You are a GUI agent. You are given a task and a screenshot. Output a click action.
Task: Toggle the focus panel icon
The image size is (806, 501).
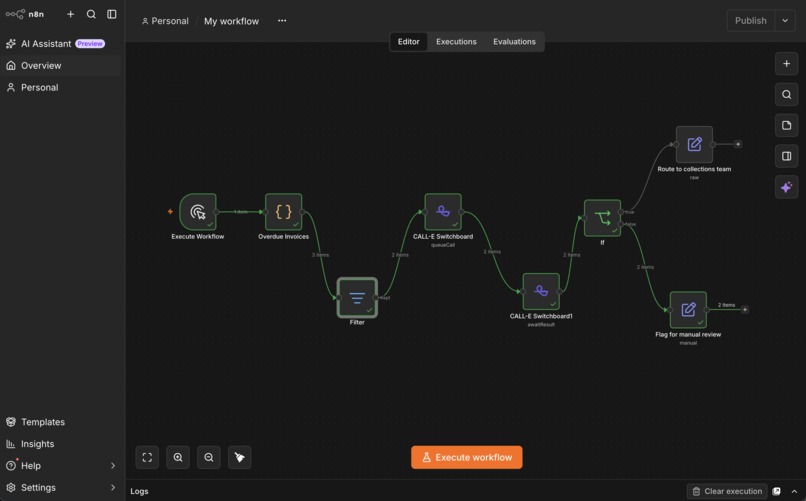coord(786,156)
